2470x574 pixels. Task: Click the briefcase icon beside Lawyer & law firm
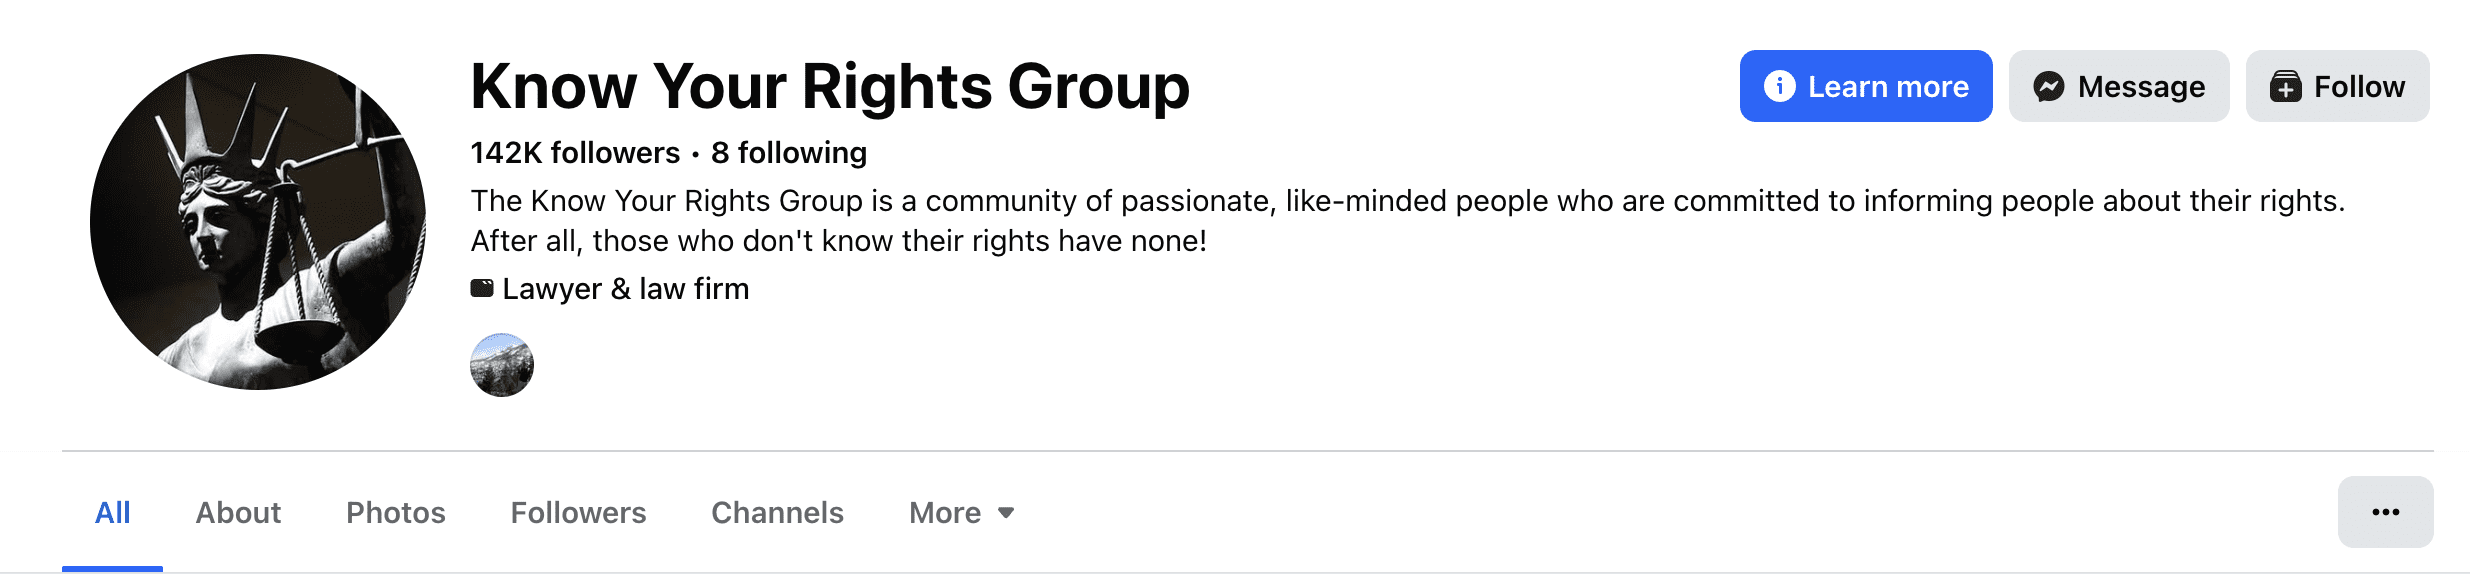[482, 289]
